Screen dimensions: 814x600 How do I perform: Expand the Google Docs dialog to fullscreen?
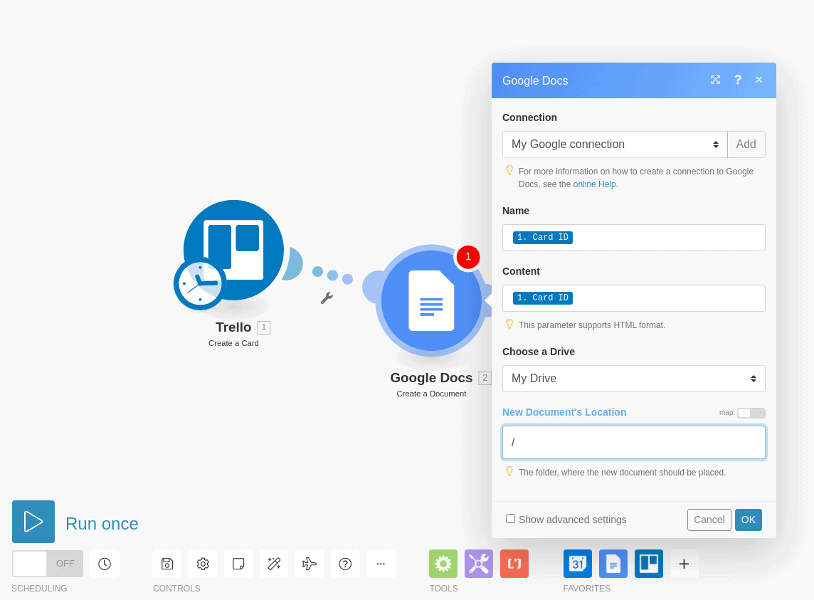click(715, 79)
